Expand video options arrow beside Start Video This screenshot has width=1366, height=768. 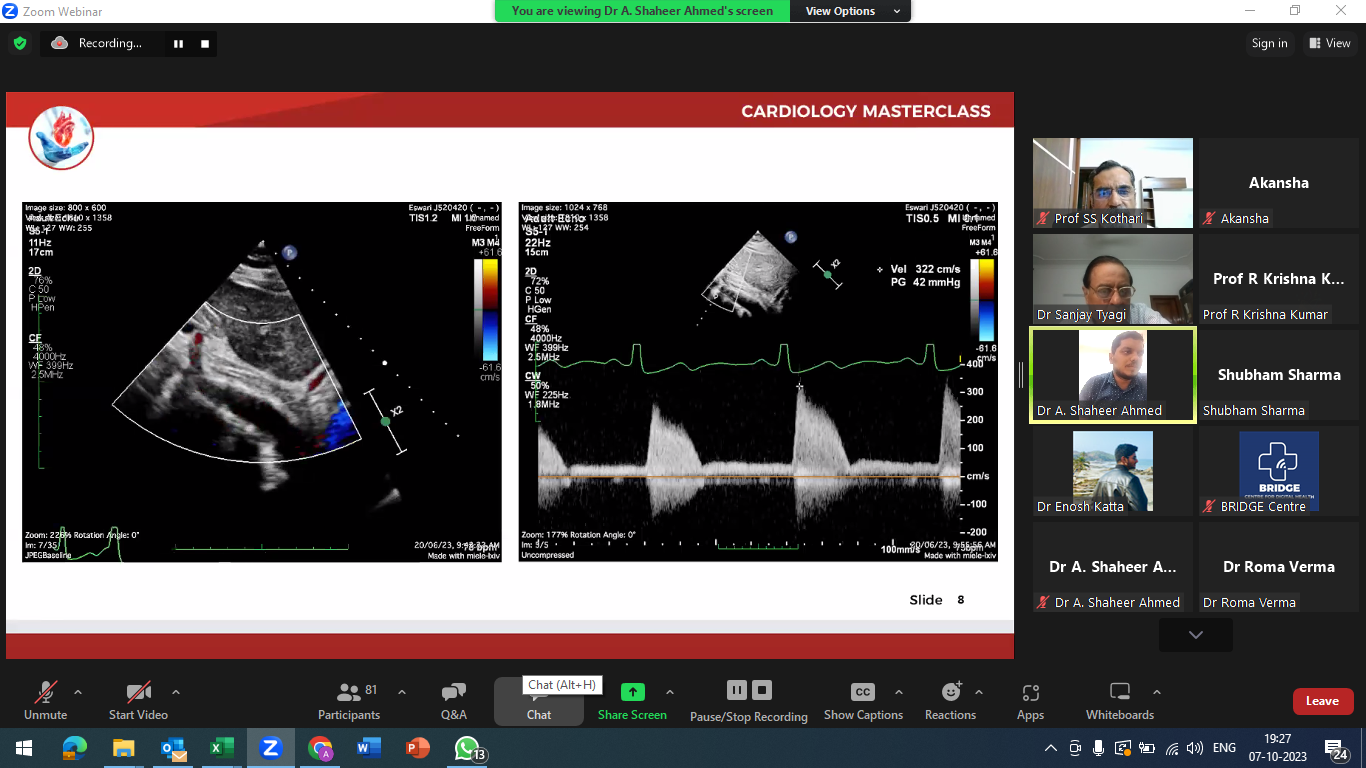[176, 692]
